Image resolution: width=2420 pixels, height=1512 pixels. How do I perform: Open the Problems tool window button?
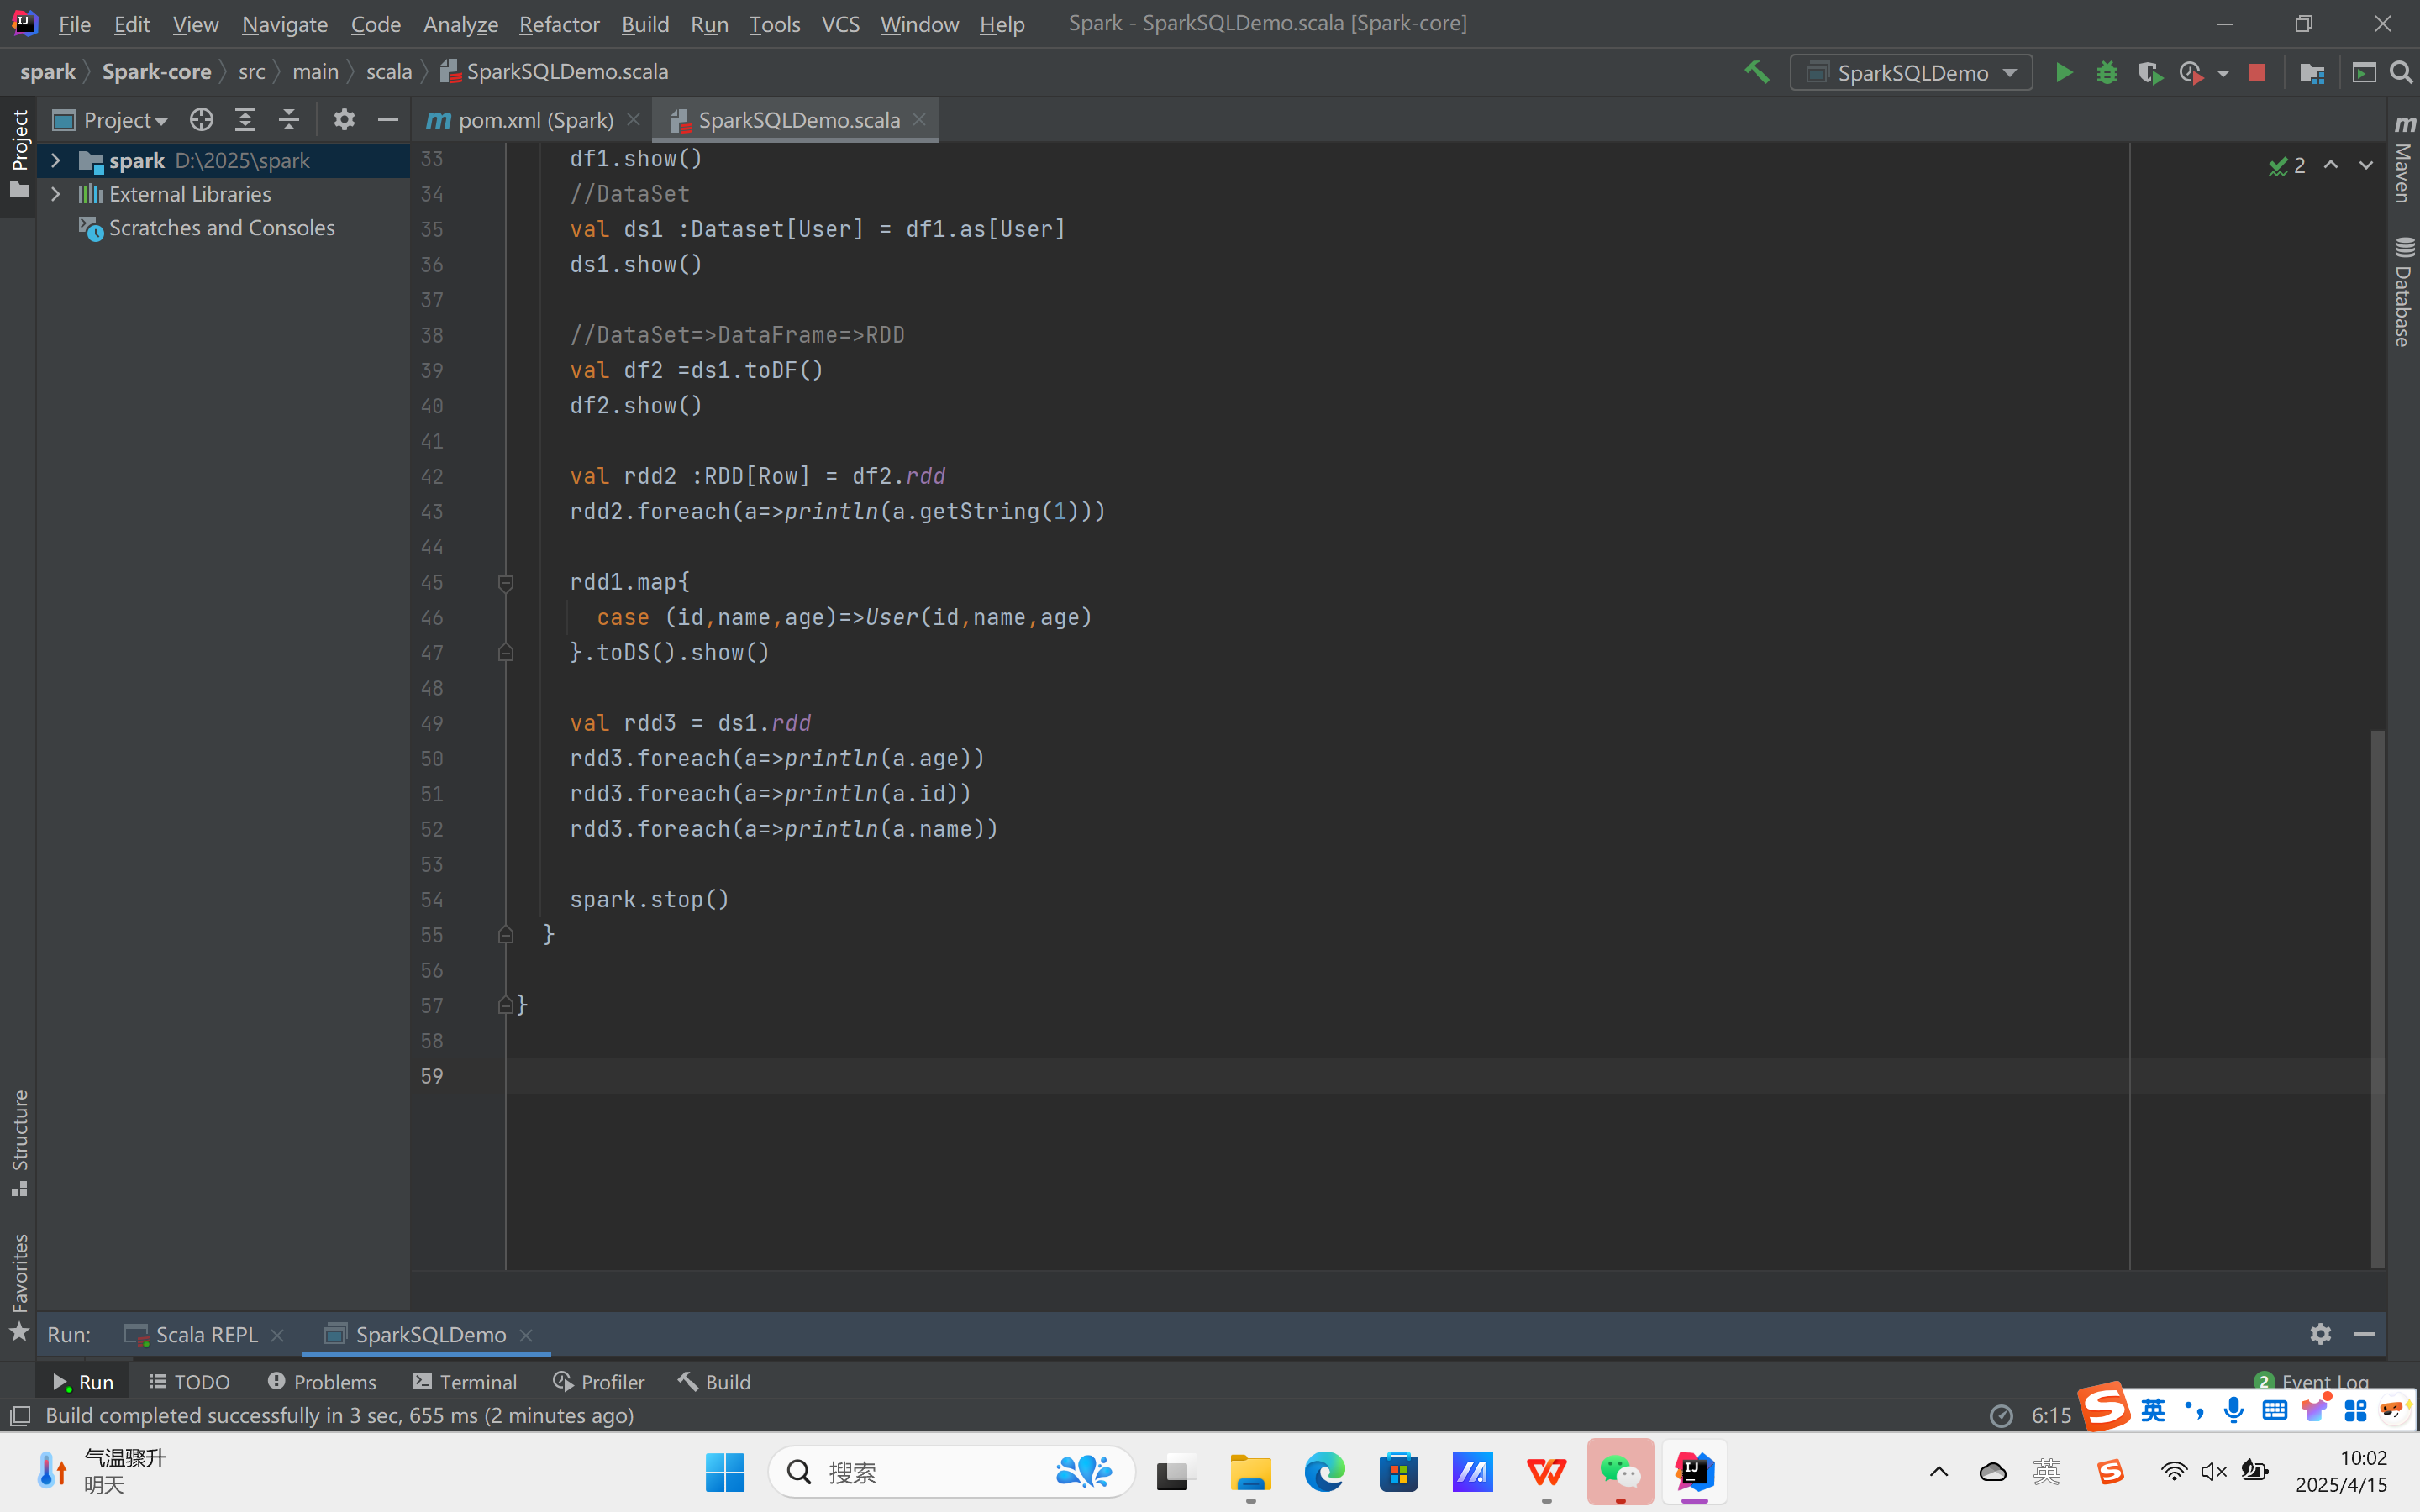tap(322, 1381)
